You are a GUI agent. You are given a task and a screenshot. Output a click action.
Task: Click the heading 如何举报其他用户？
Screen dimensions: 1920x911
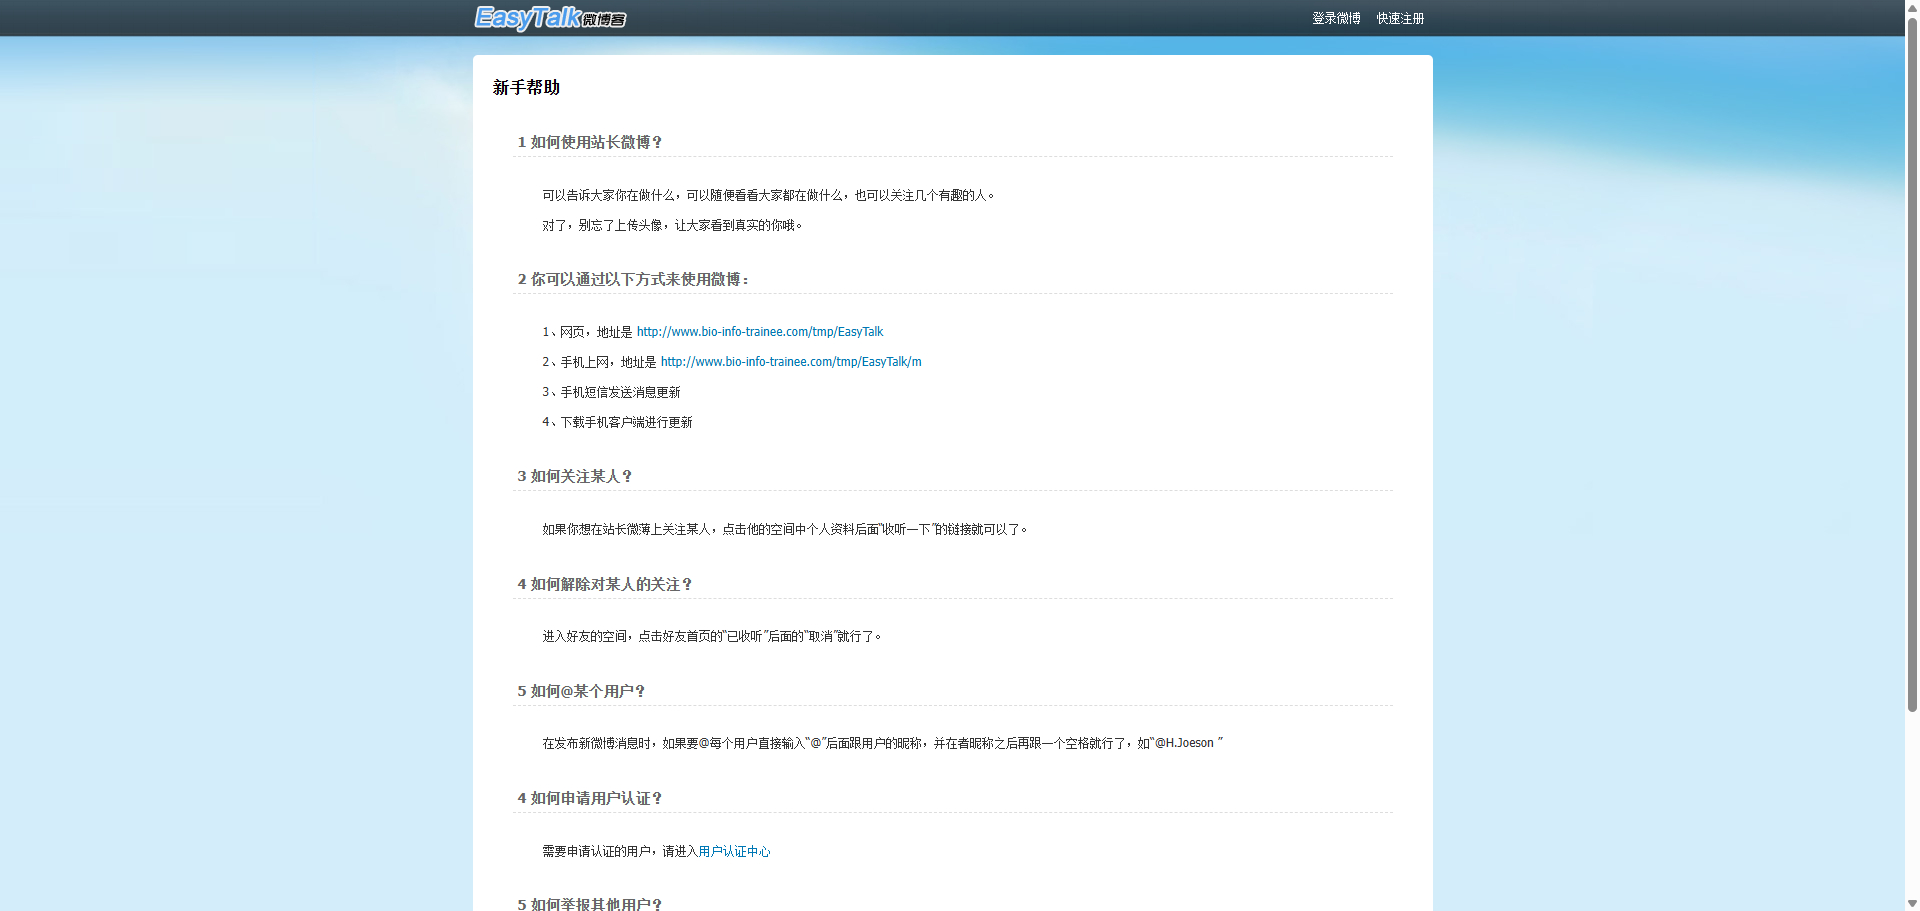pos(590,904)
